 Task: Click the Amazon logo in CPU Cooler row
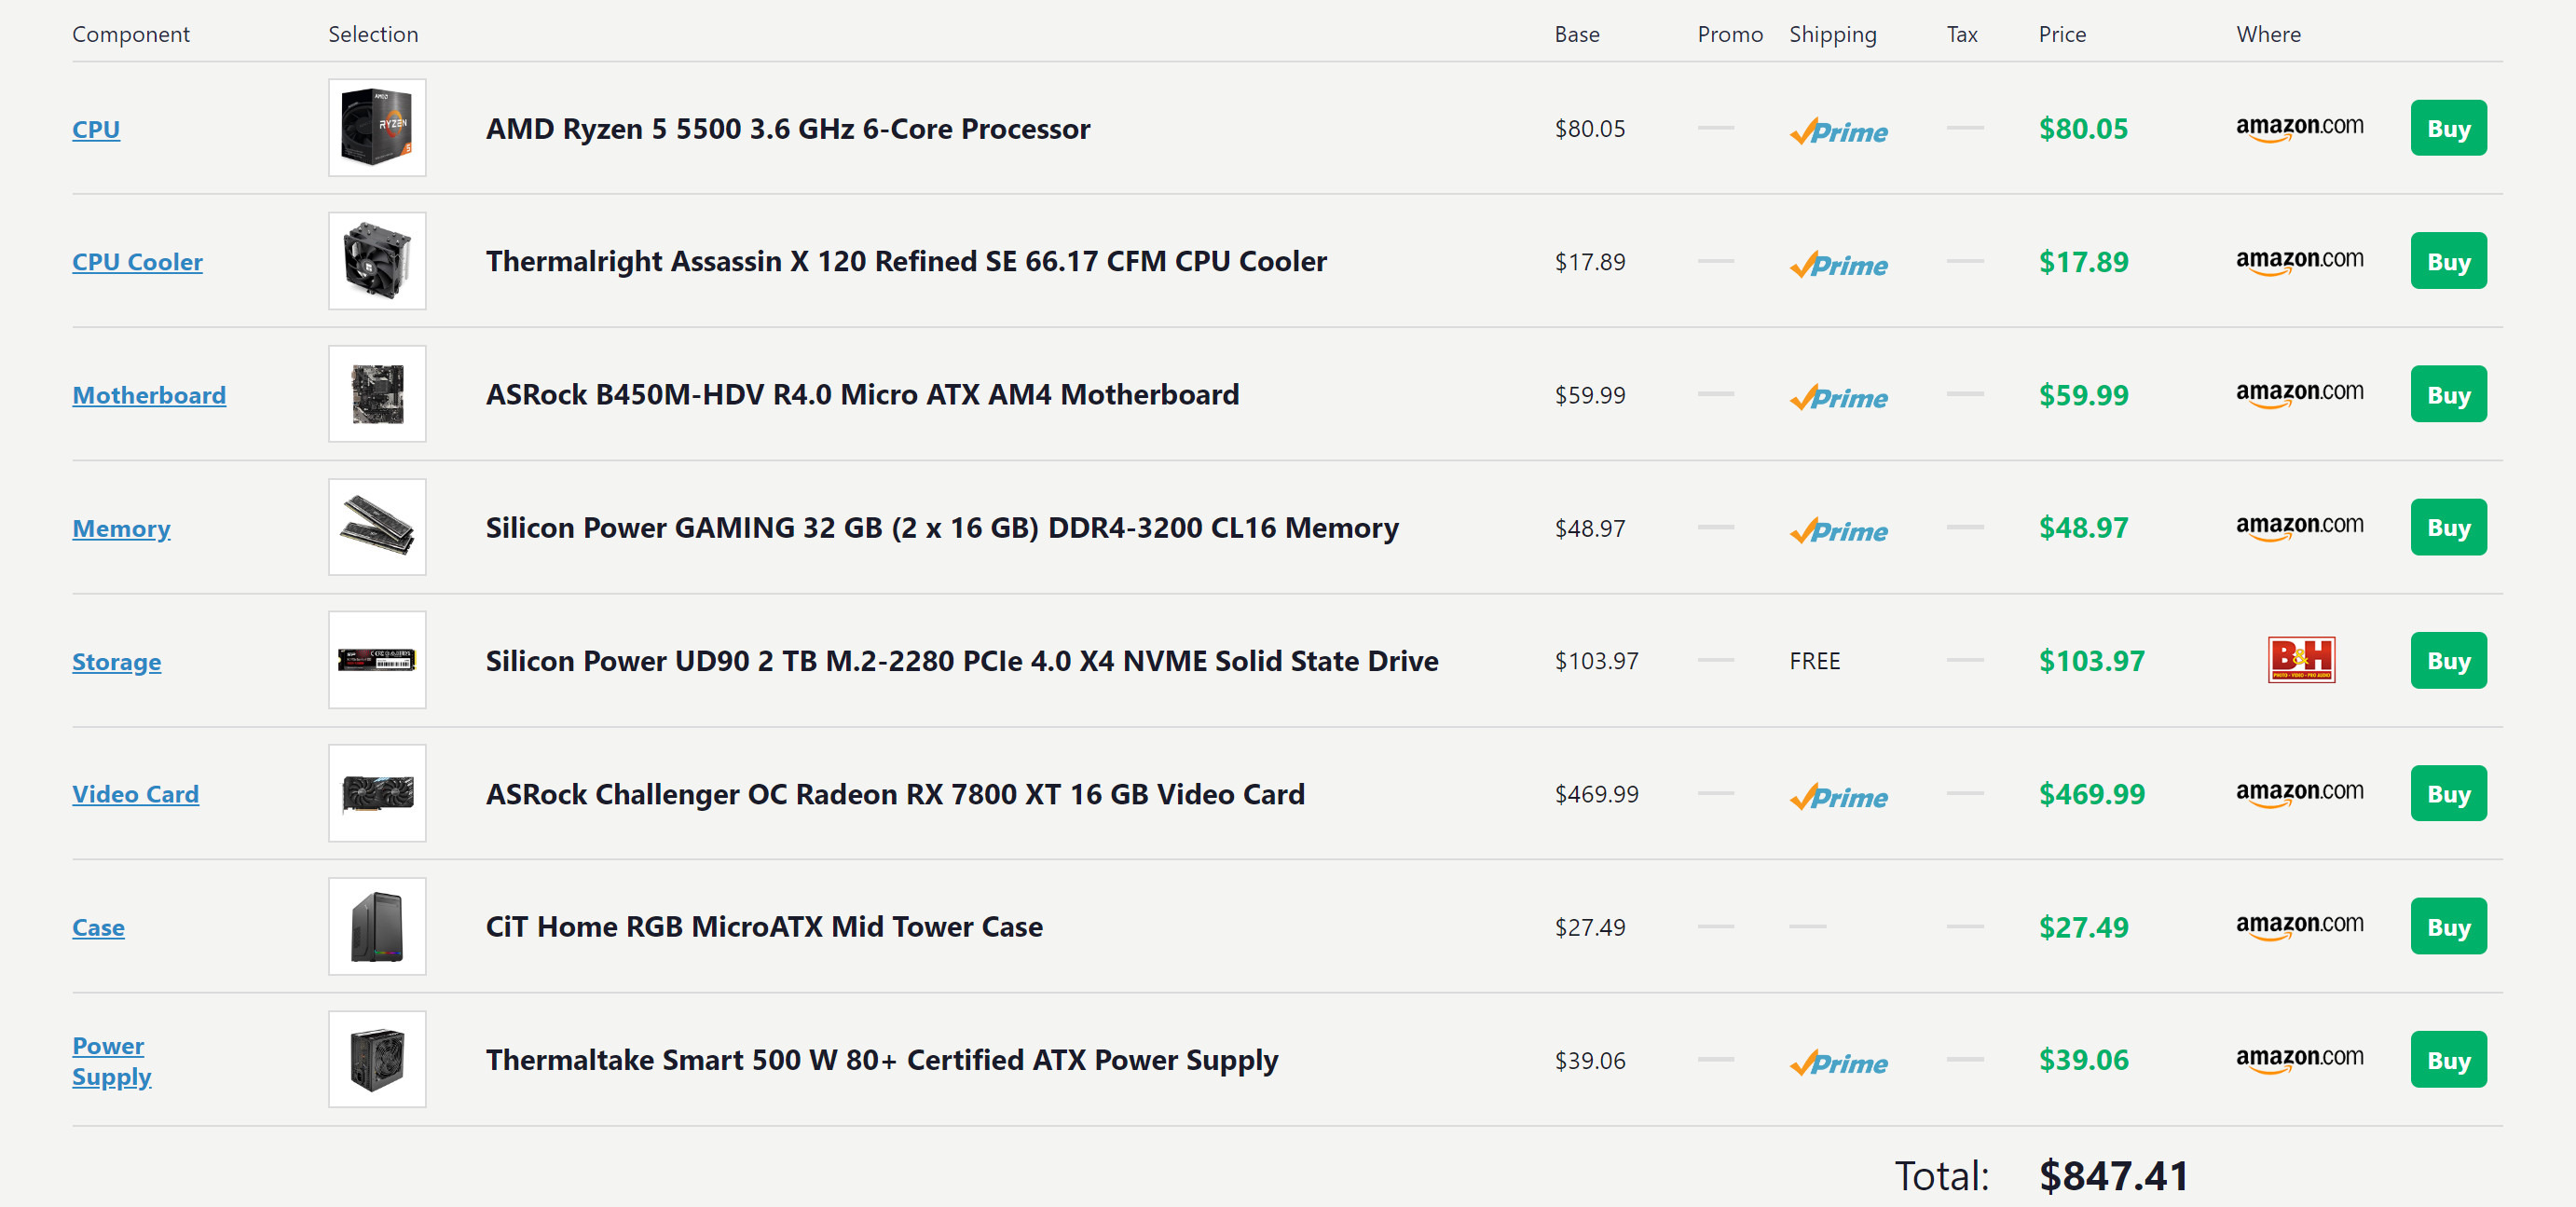coord(2299,261)
